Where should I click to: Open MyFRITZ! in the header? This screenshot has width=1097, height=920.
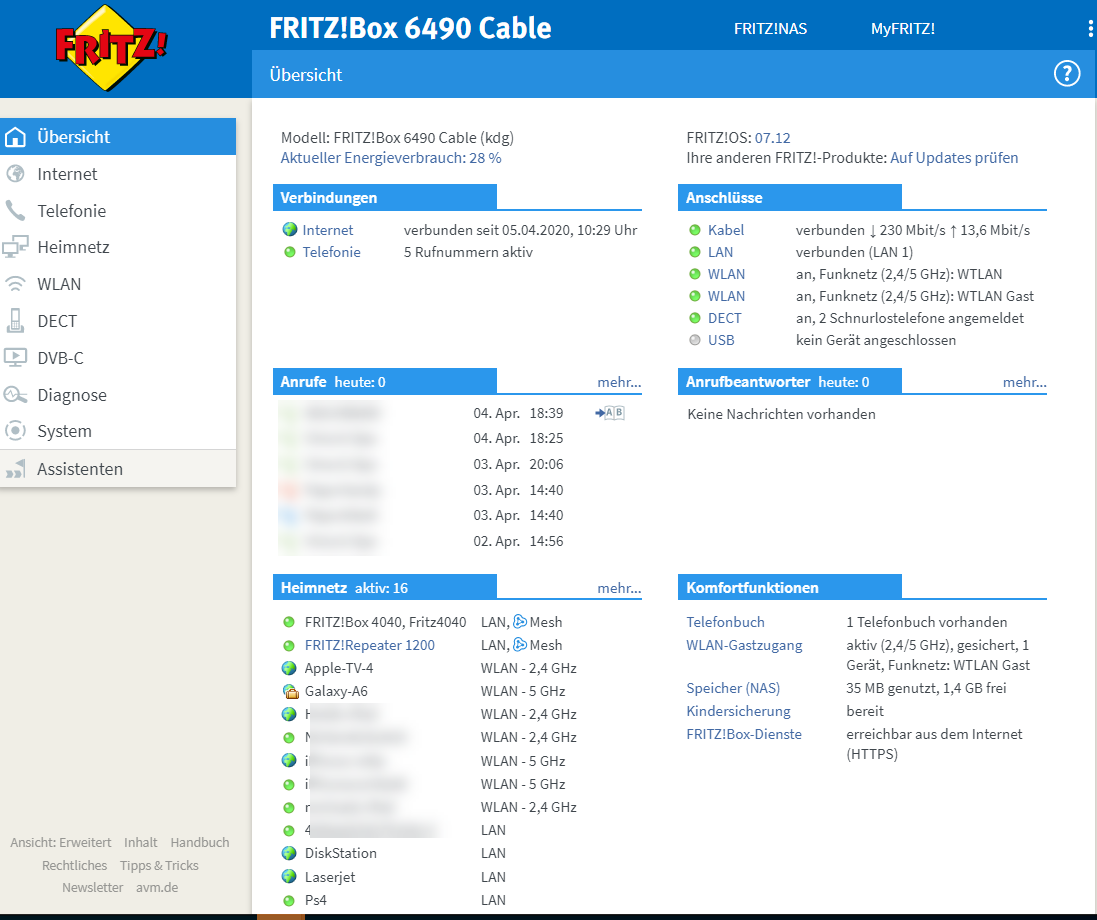pyautogui.click(x=903, y=29)
